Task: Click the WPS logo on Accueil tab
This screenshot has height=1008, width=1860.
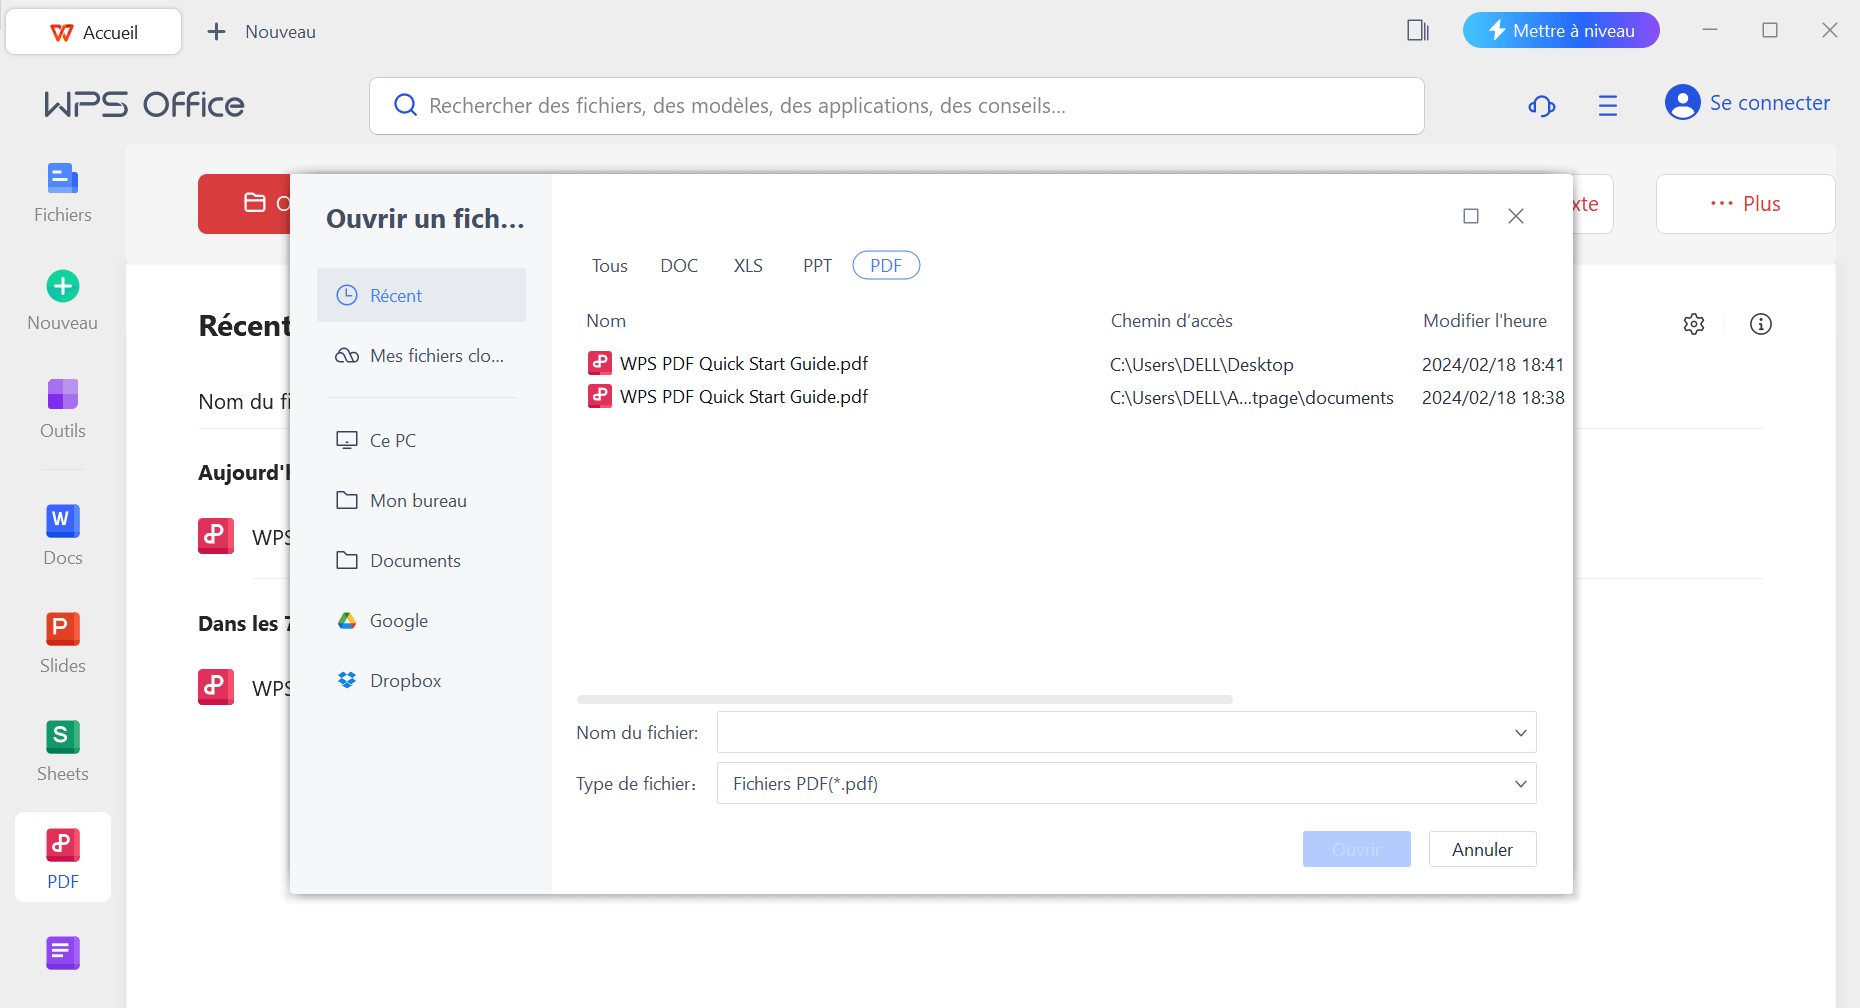Action: click(x=62, y=33)
